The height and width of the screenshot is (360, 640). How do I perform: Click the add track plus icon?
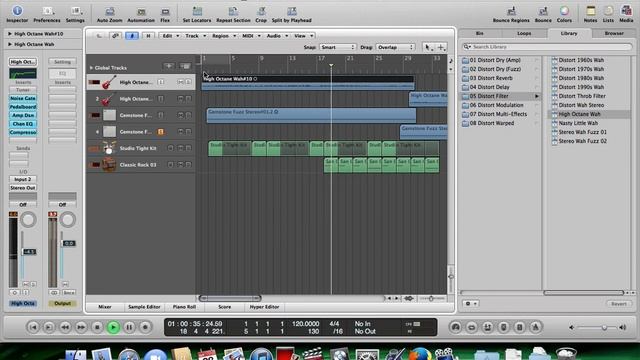(x=169, y=66)
